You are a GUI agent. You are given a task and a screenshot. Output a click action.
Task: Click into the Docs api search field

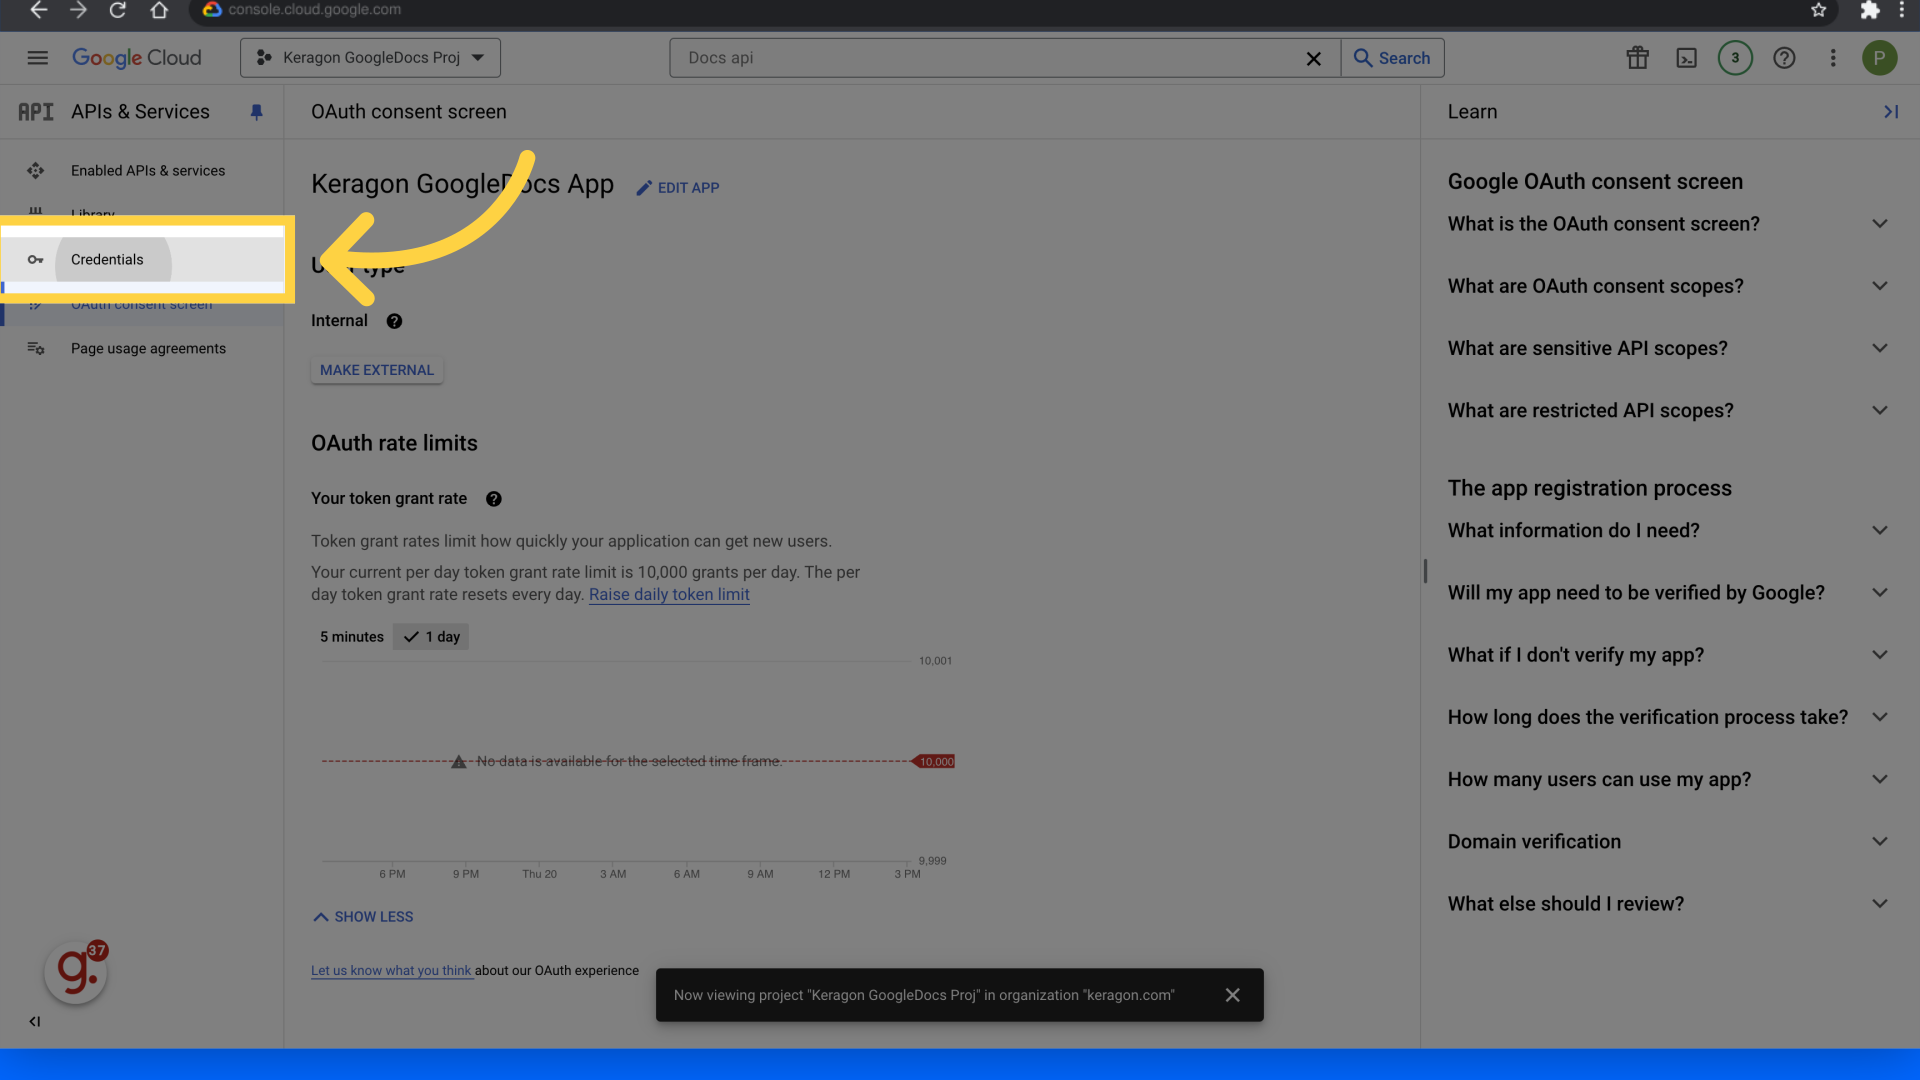pyautogui.click(x=990, y=58)
